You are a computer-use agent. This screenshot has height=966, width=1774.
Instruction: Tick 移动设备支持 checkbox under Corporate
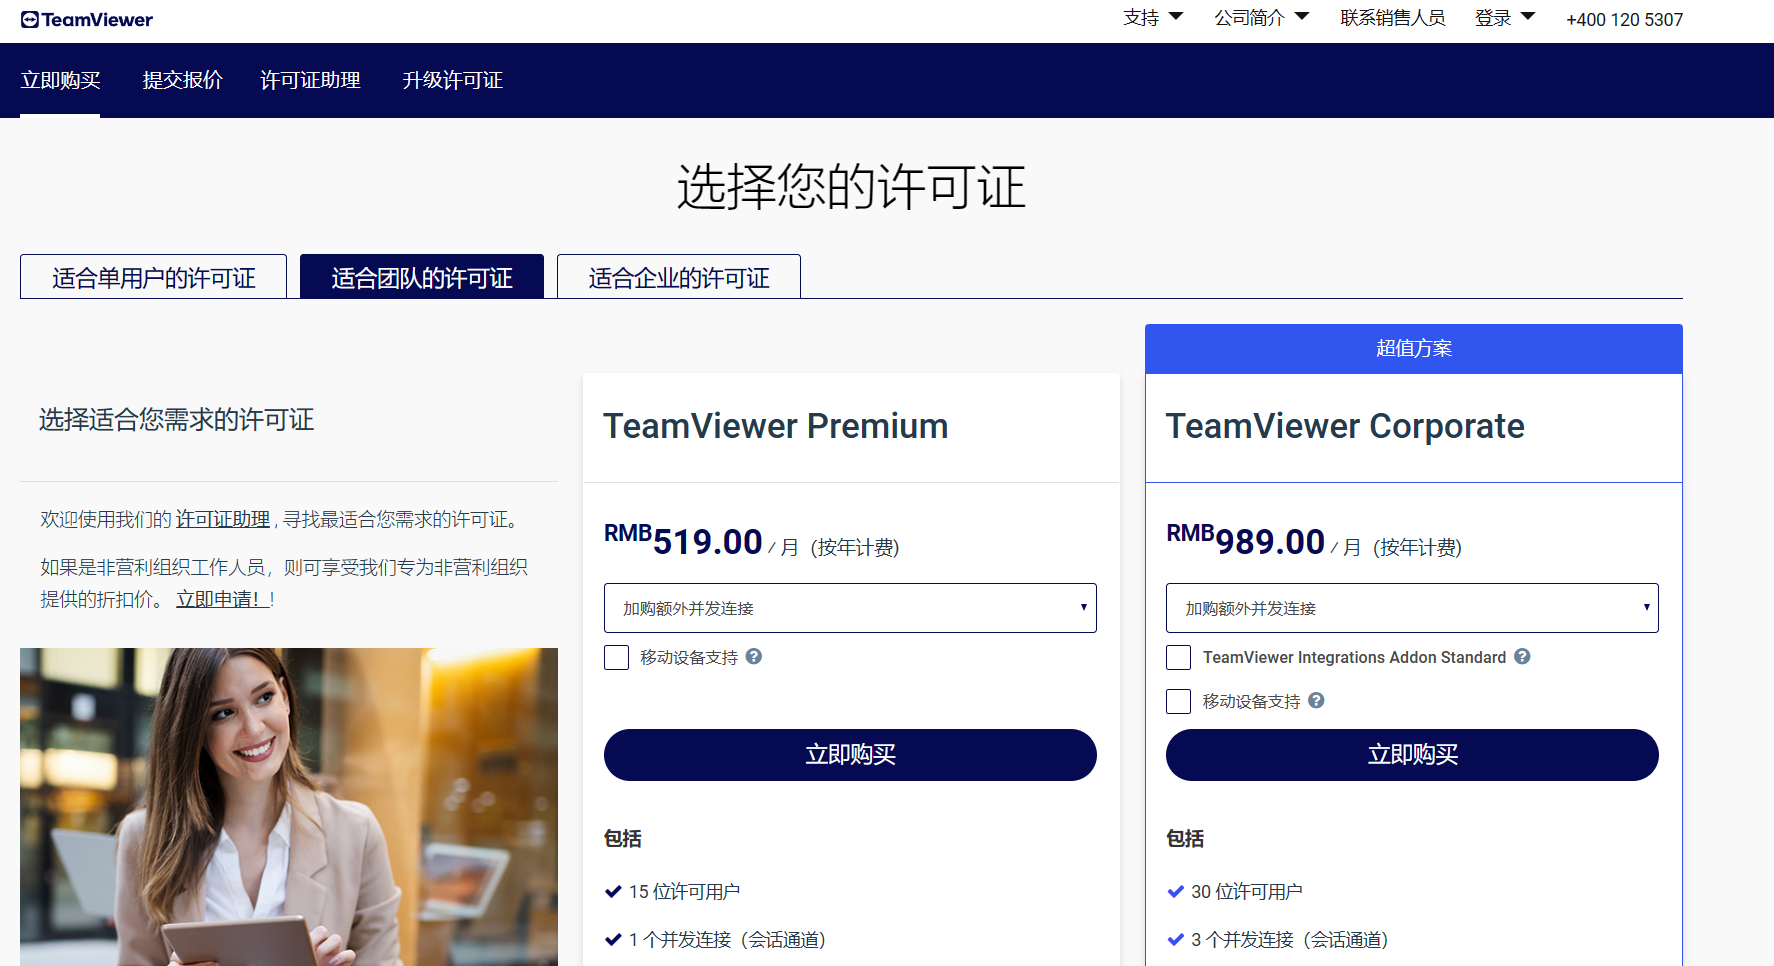point(1179,702)
